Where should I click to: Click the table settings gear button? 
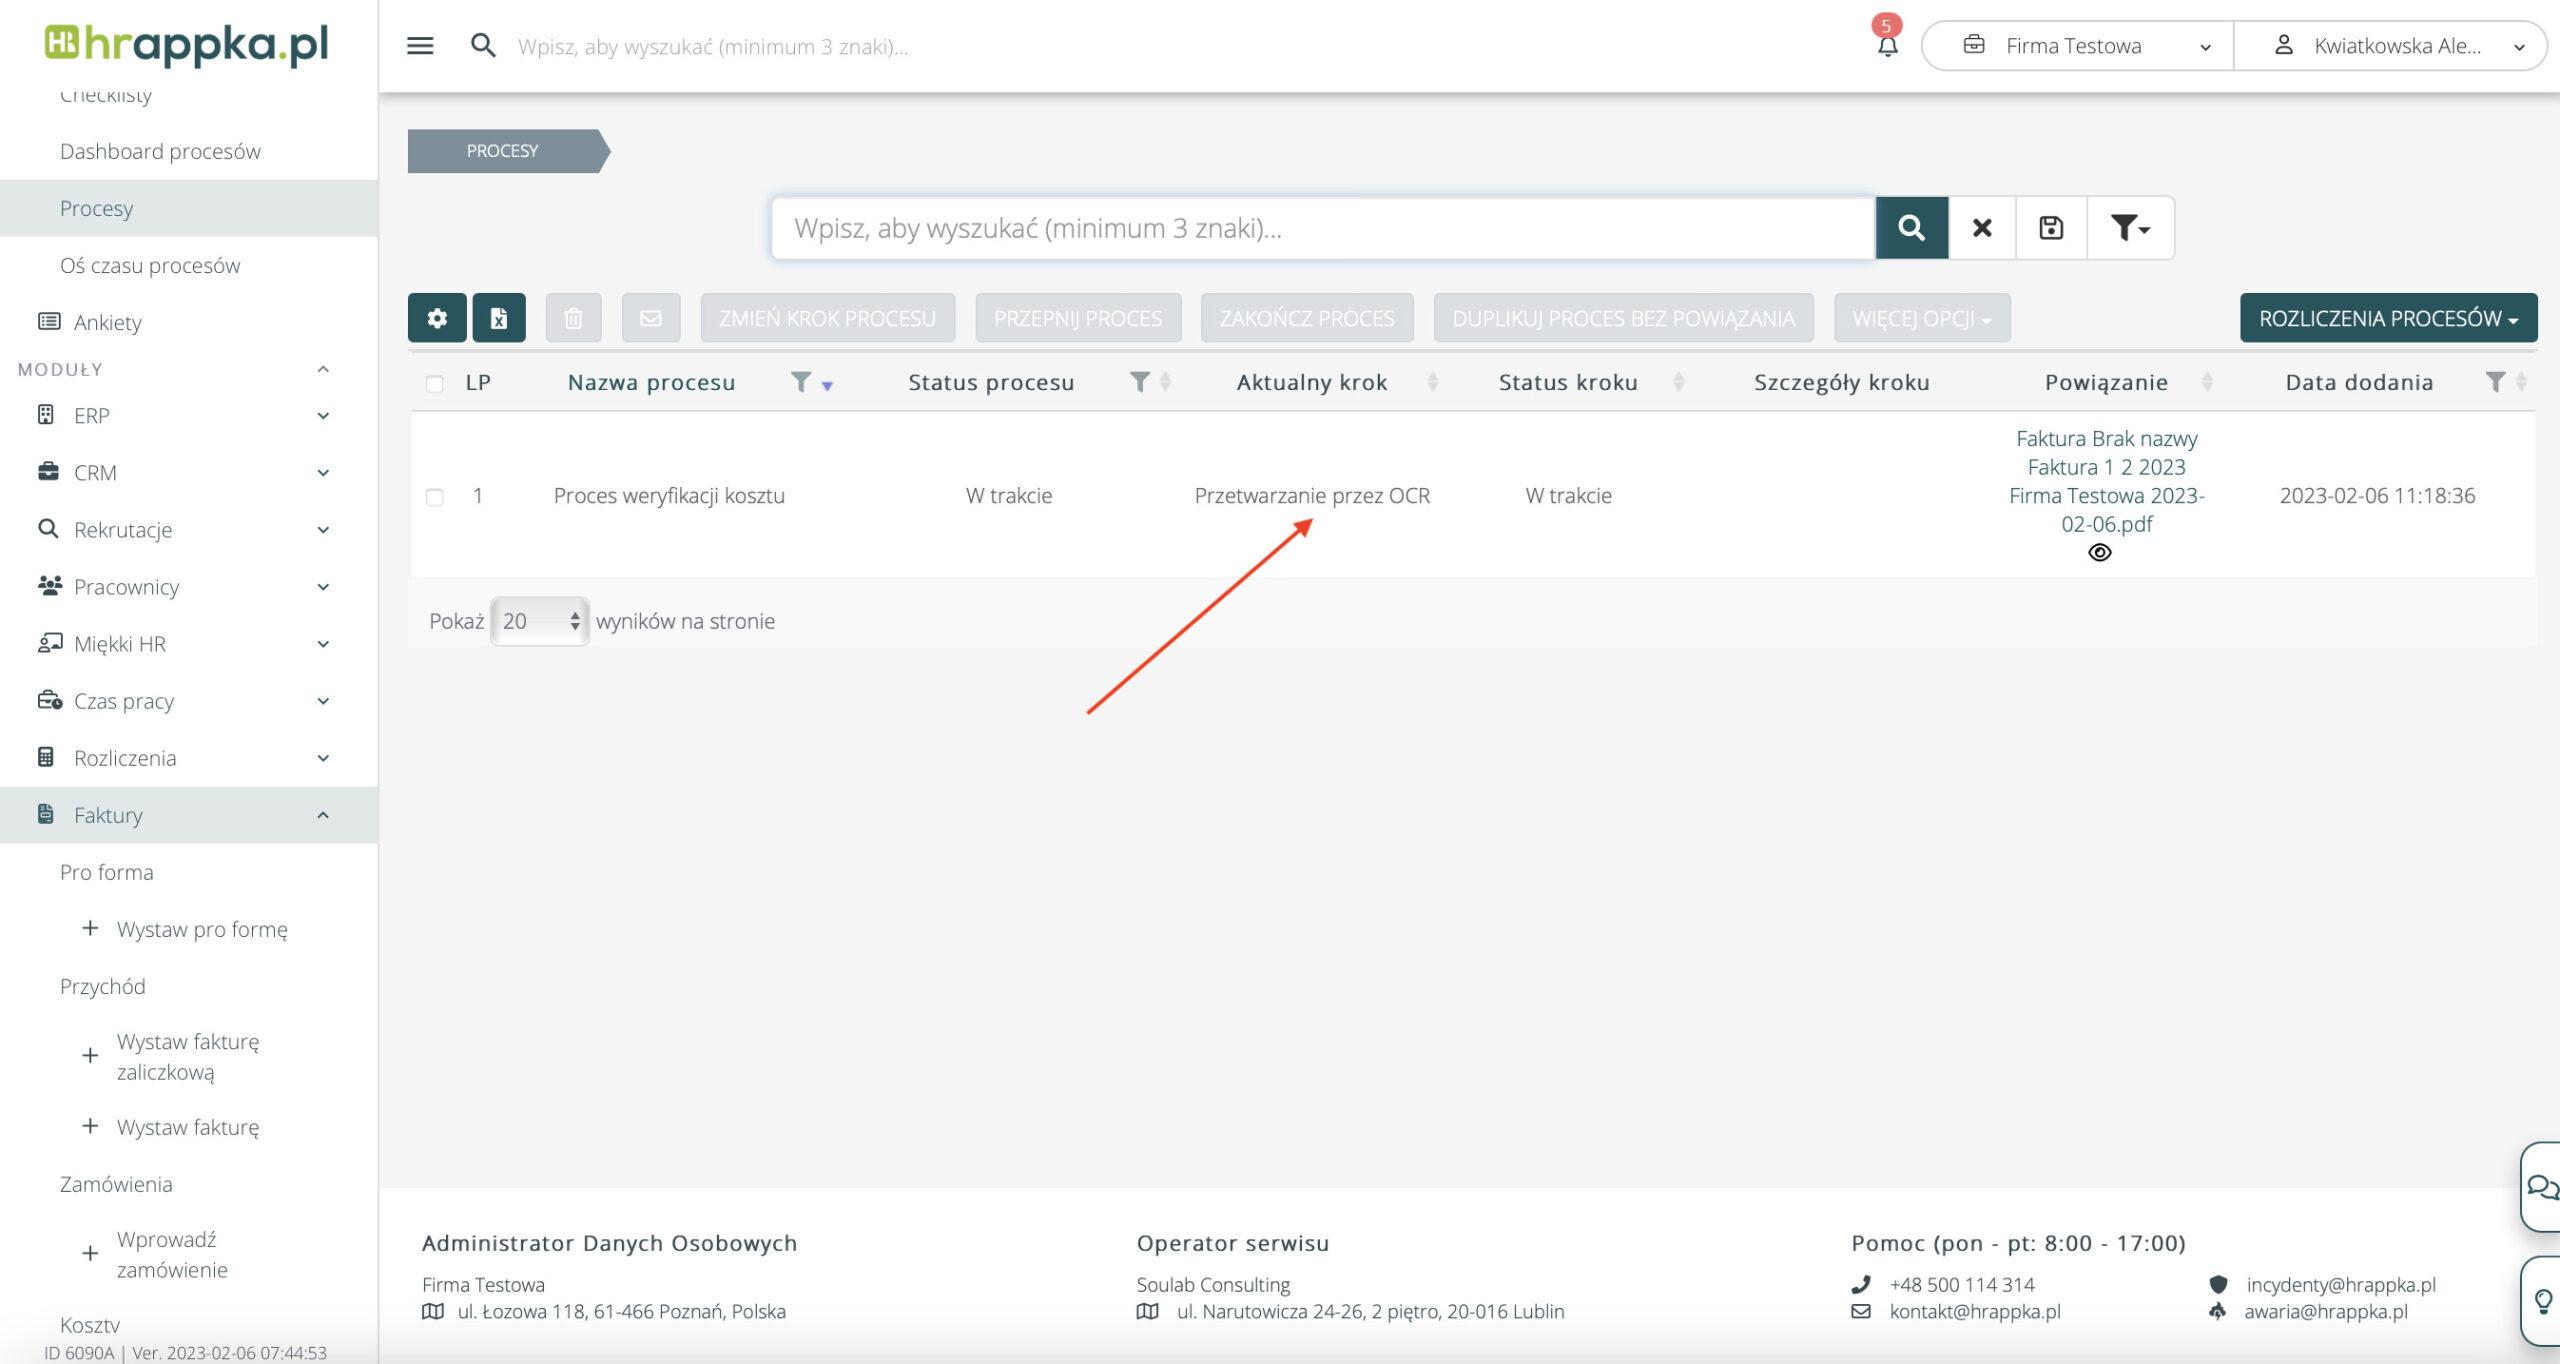437,318
